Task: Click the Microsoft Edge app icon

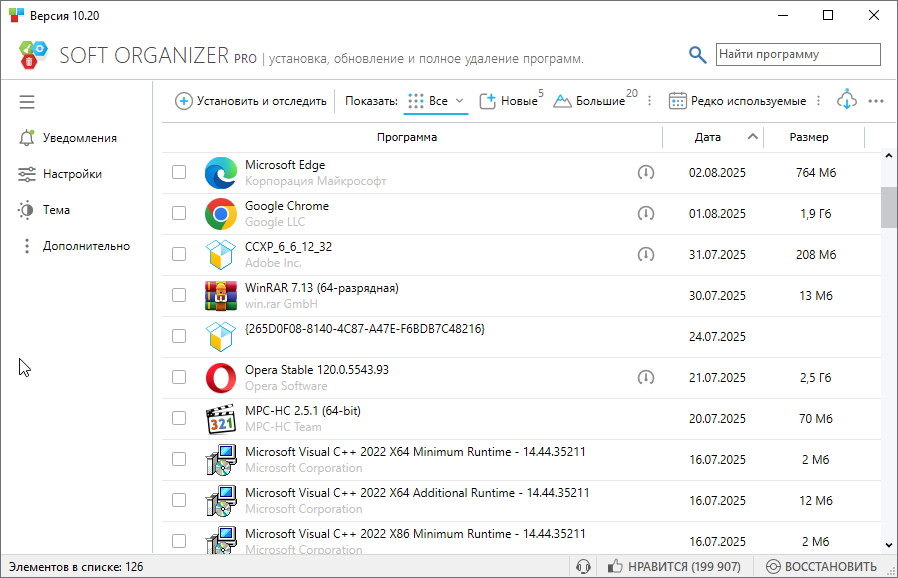Action: click(220, 172)
